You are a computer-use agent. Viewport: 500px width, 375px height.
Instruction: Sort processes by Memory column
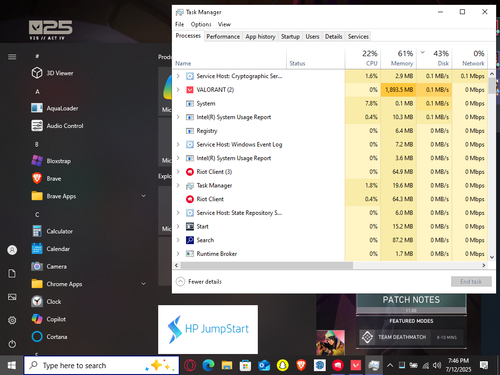point(399,58)
